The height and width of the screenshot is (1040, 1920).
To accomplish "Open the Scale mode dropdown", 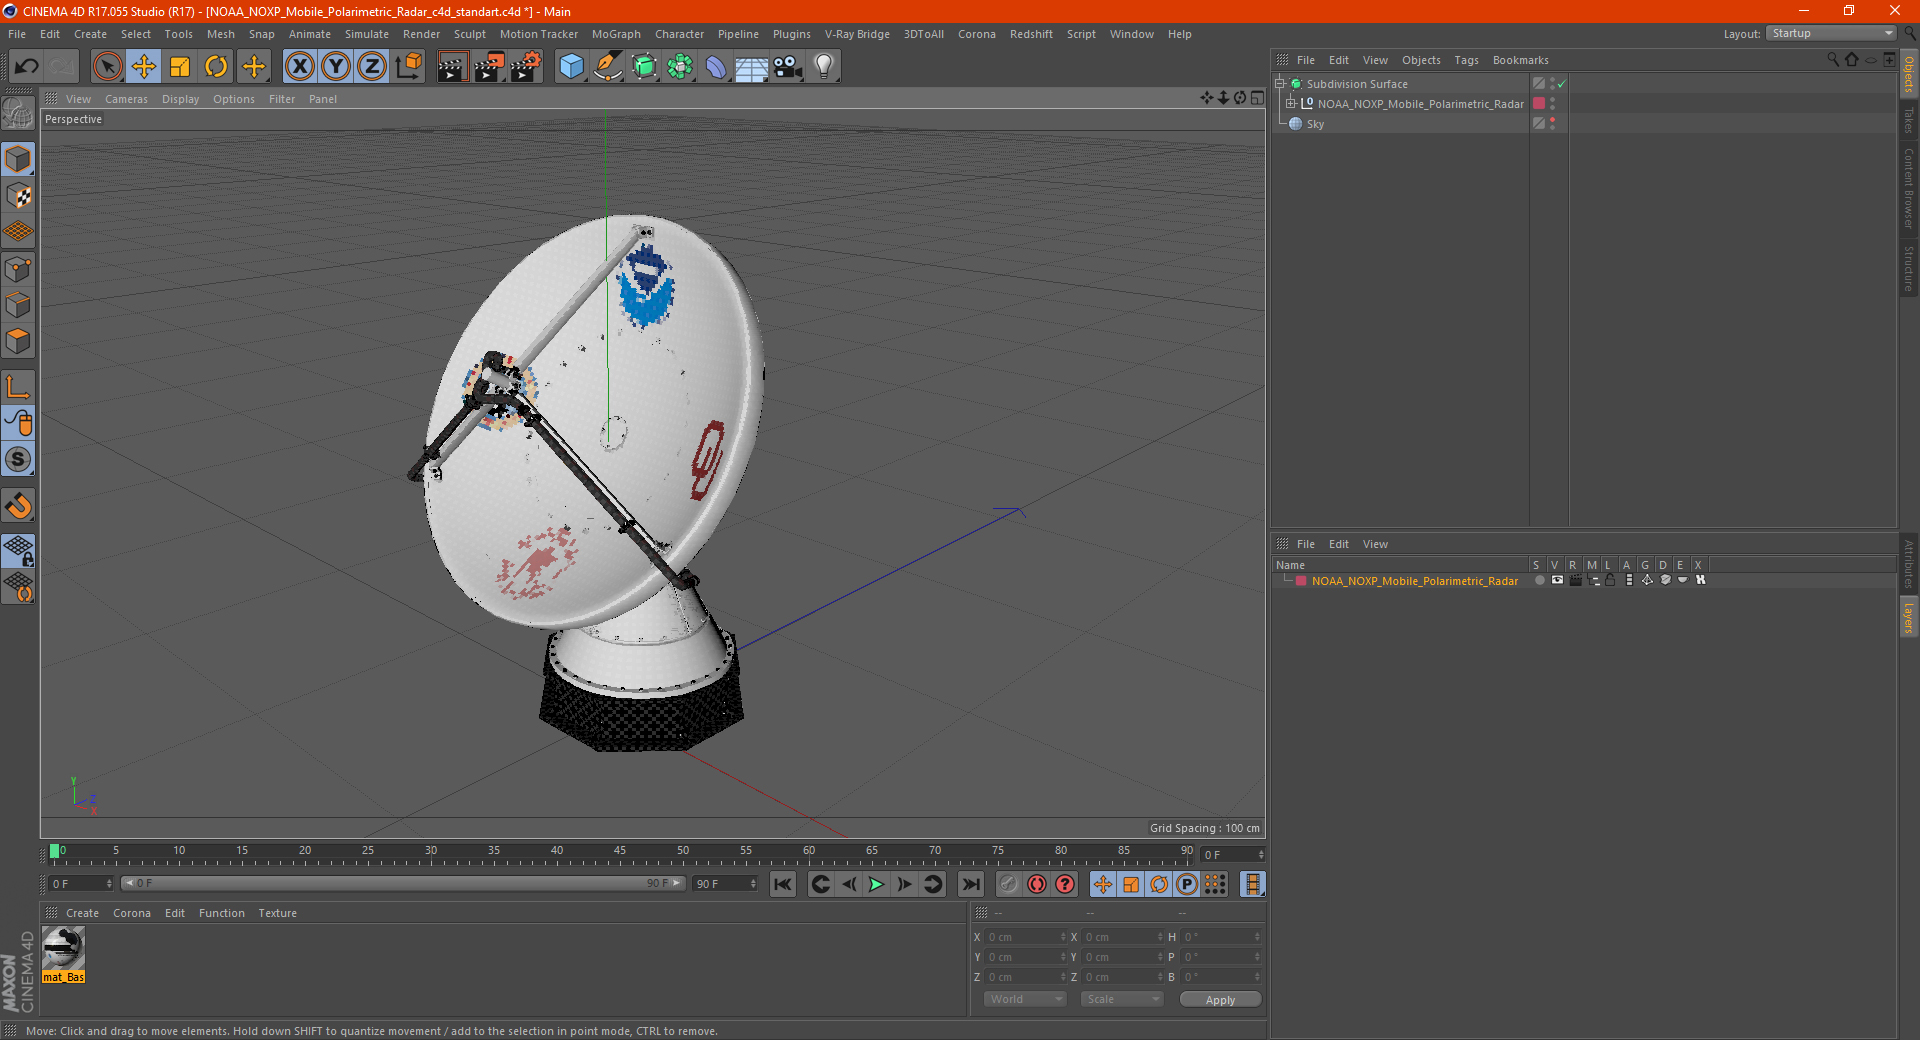I will coord(1122,999).
